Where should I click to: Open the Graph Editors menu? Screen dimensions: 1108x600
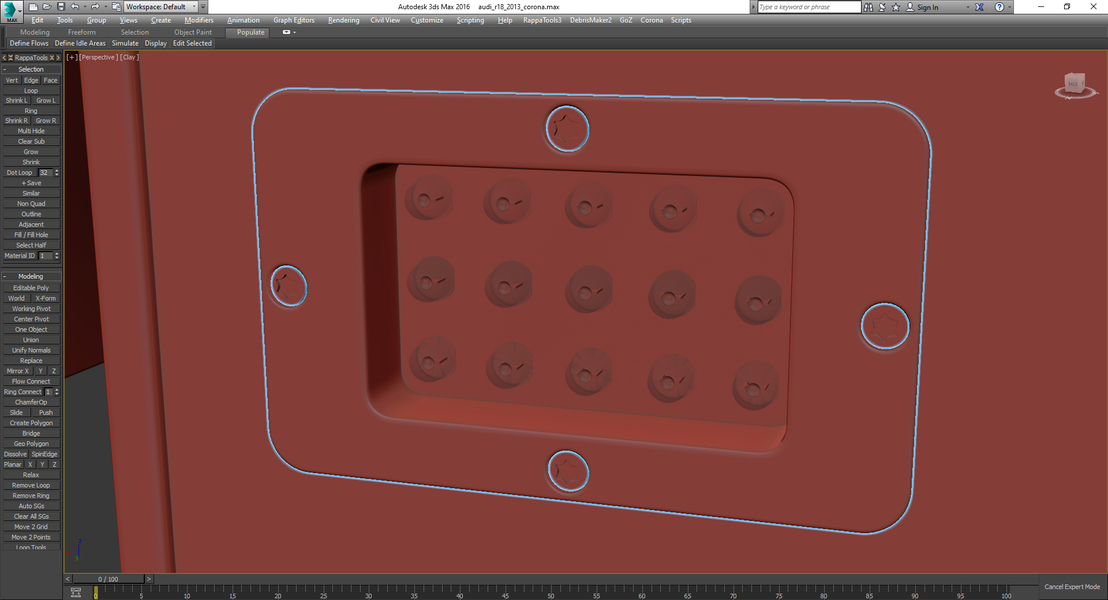tap(294, 20)
